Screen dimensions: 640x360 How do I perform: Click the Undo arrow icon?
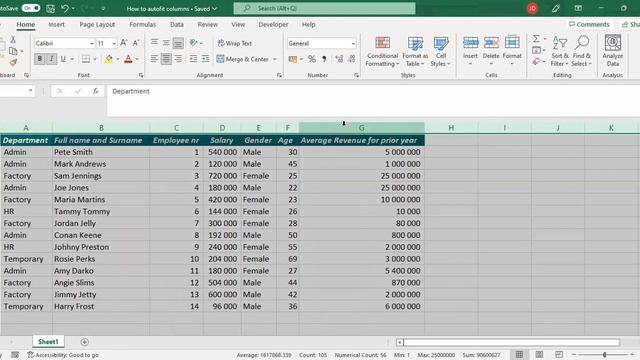point(64,8)
